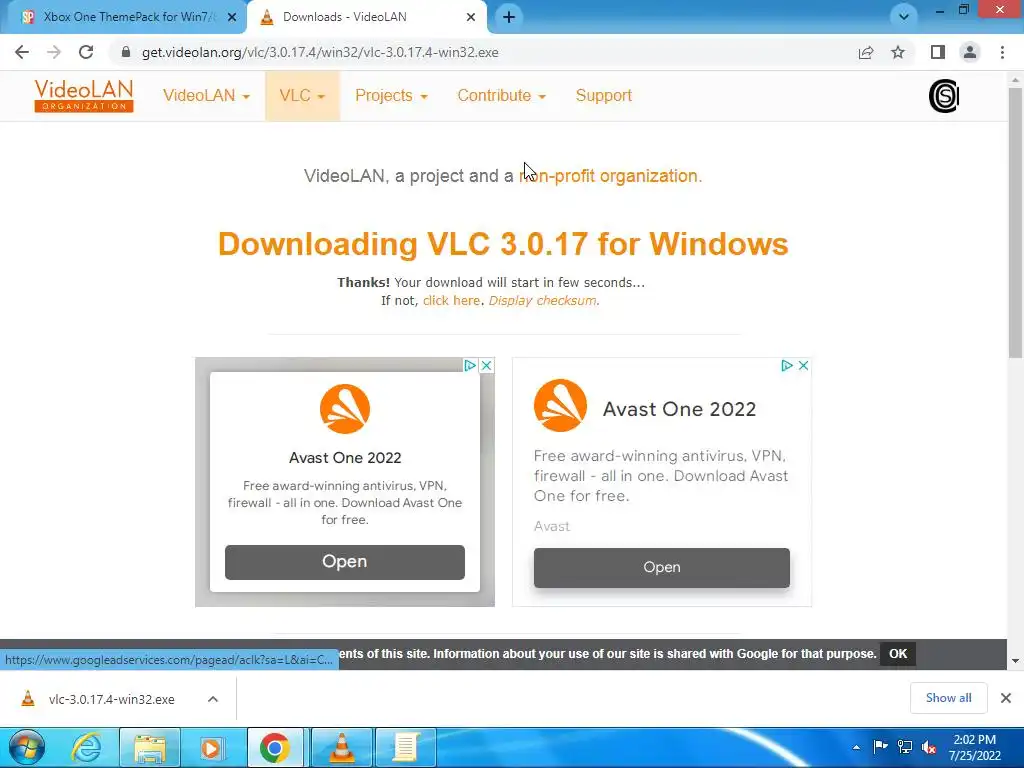Accept the cookie notice with OK
1024x768 pixels.
click(x=898, y=654)
